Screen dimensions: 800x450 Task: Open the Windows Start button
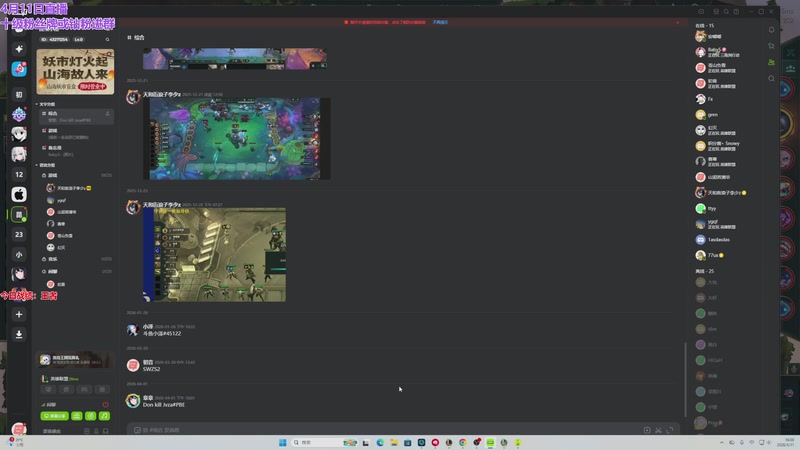tap(282, 442)
